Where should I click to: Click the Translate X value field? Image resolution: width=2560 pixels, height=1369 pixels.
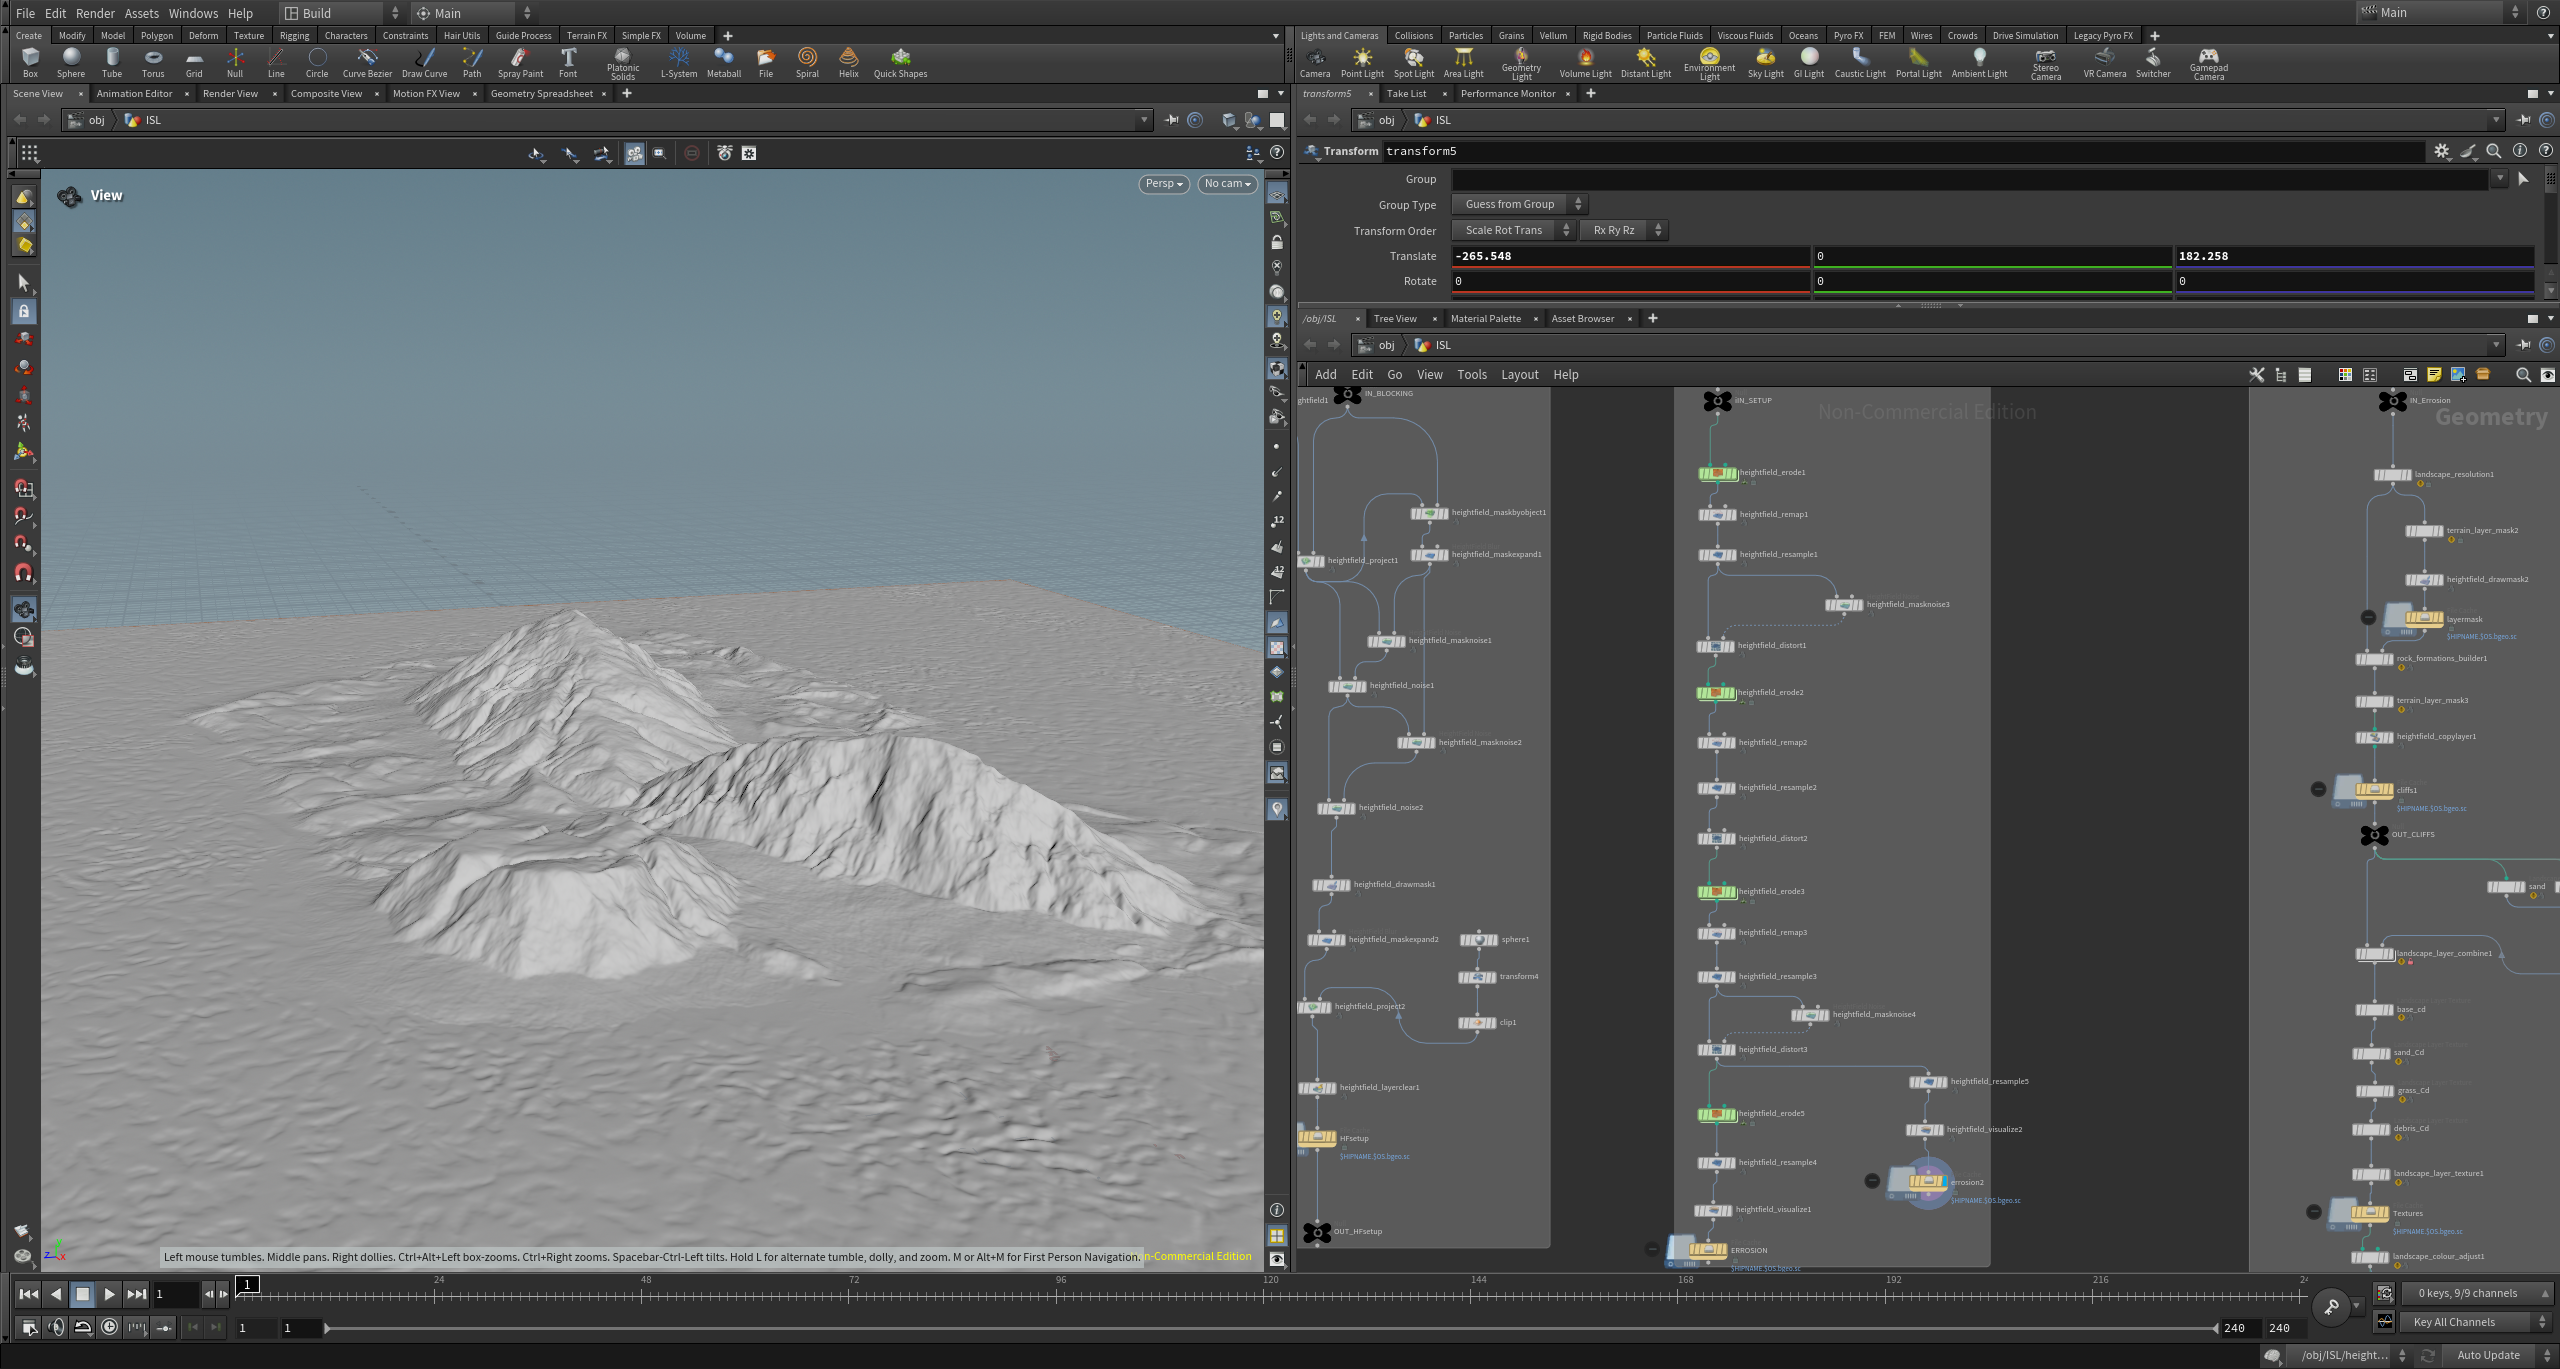pyautogui.click(x=1630, y=256)
